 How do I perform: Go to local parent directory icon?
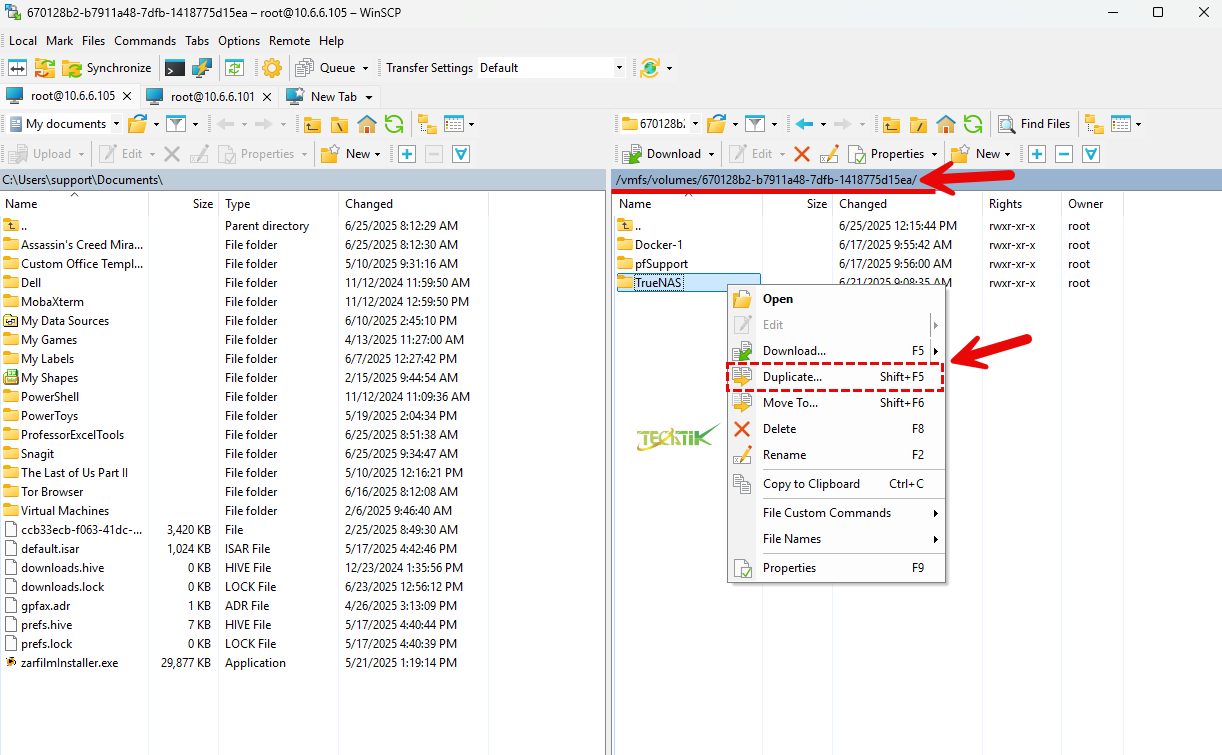(x=313, y=124)
